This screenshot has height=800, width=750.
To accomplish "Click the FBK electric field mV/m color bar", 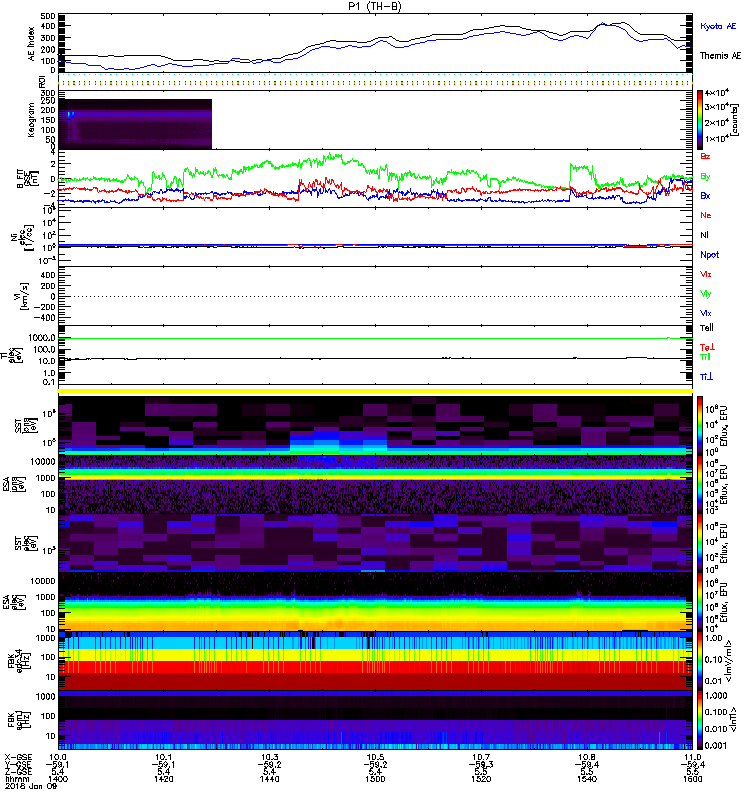I will (700, 660).
